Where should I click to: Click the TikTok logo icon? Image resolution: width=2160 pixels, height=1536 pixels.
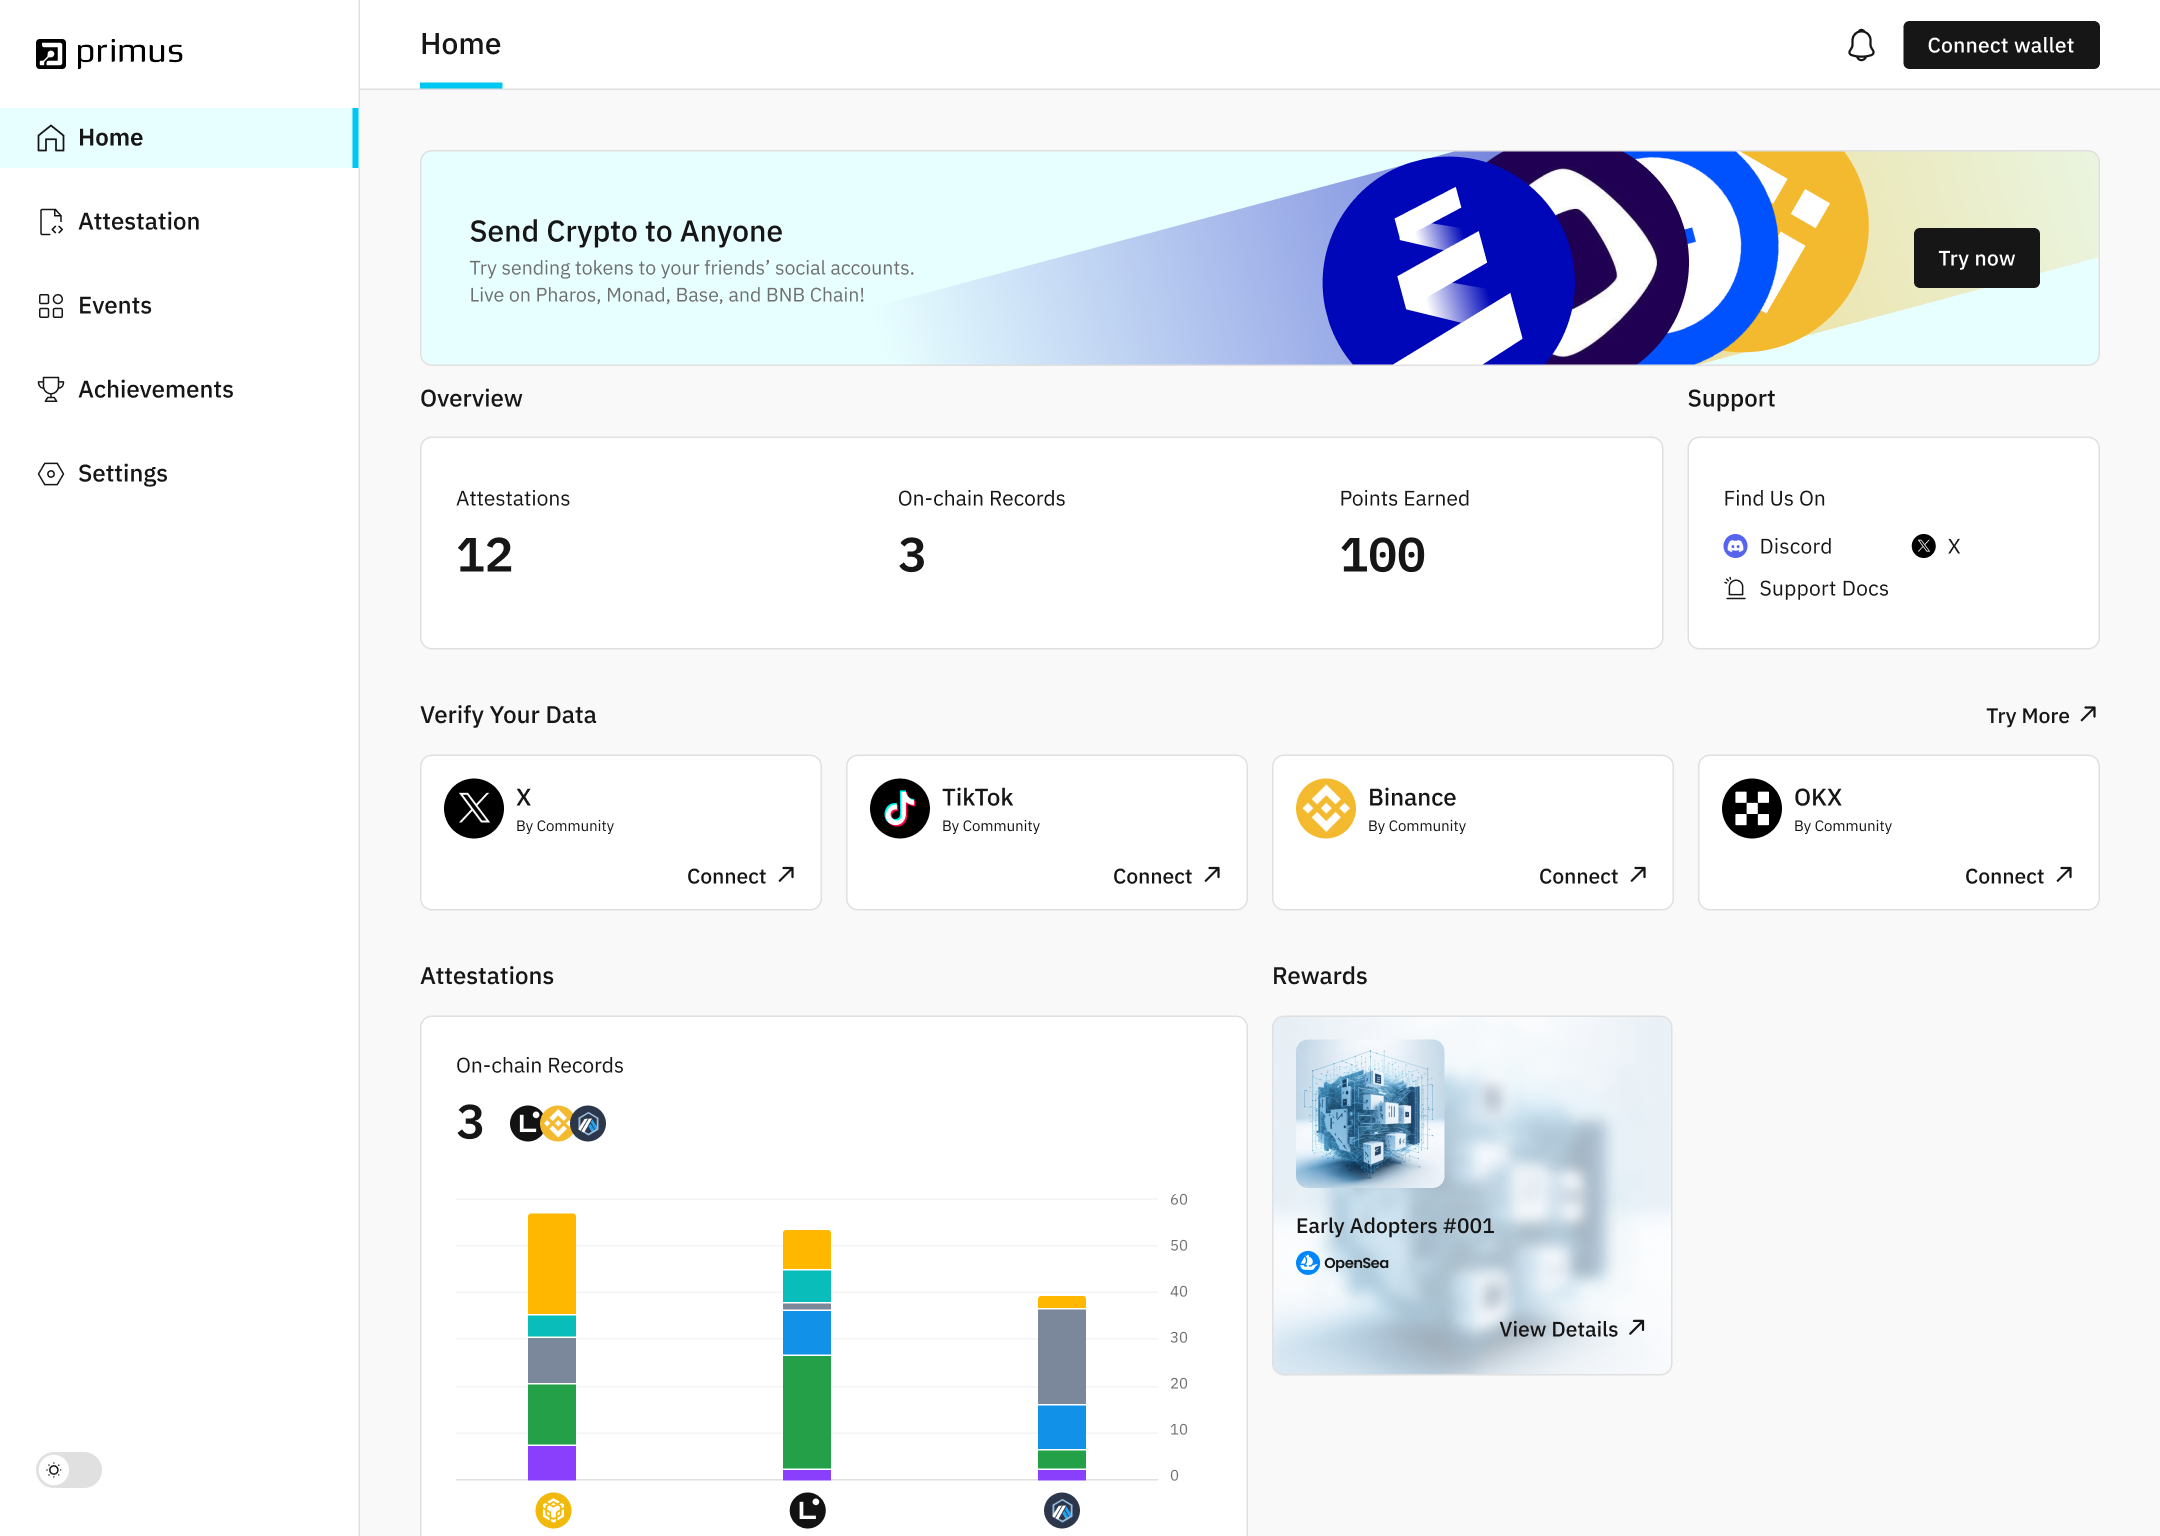tap(899, 808)
